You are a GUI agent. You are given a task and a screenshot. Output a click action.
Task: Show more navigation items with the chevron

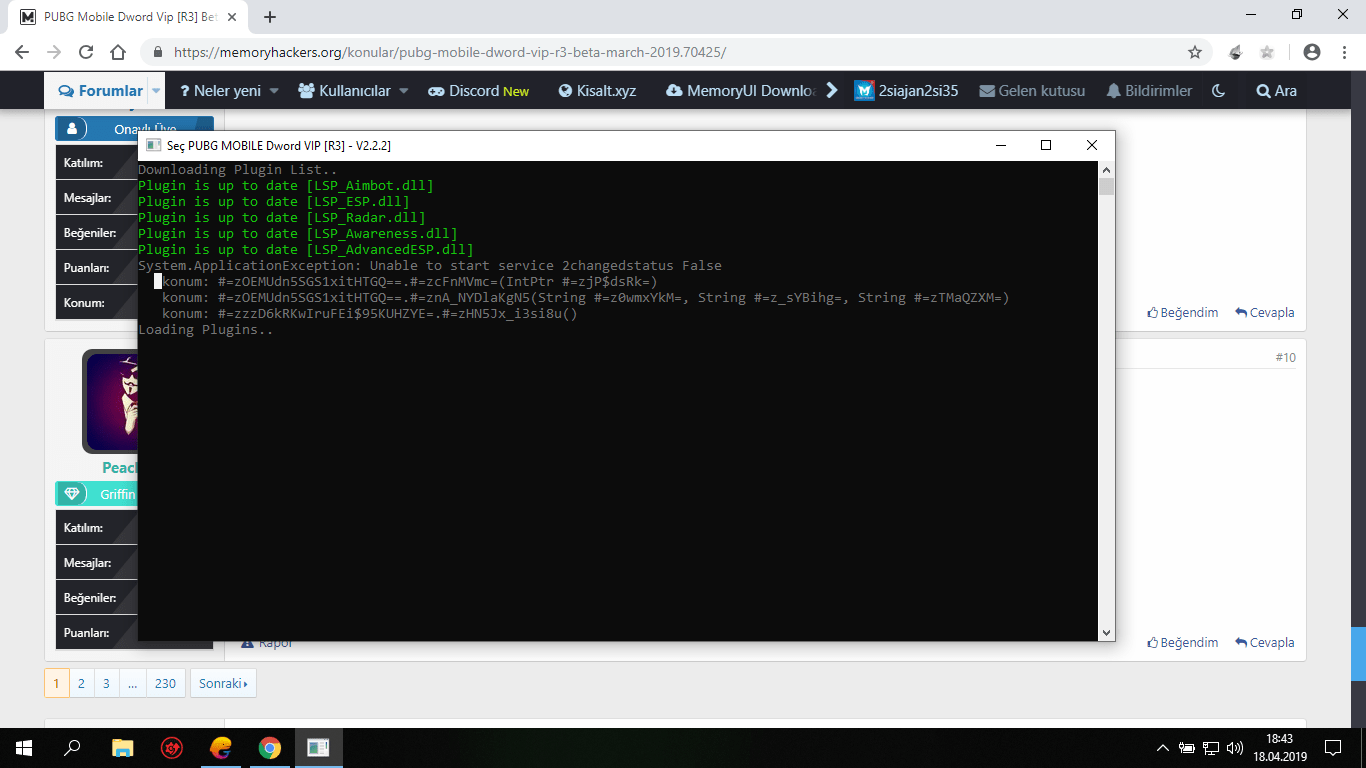coord(832,91)
